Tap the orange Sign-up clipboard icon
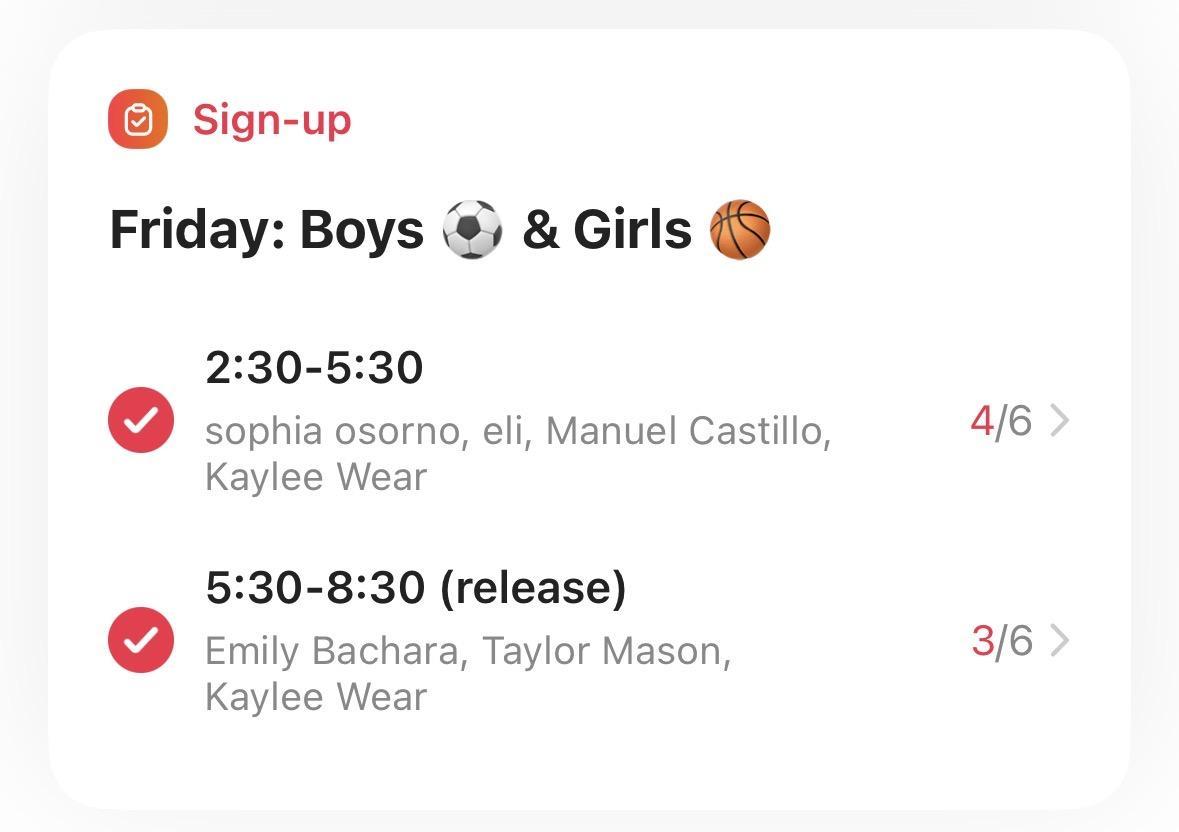Viewport: 1179px width, 832px height. coord(138,120)
